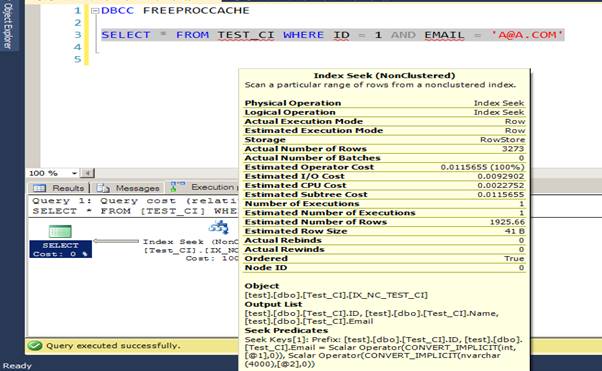Click the 'Estimated Row Size' 41 B value
Image resolution: width=602 pixels, height=371 pixels.
coord(515,231)
